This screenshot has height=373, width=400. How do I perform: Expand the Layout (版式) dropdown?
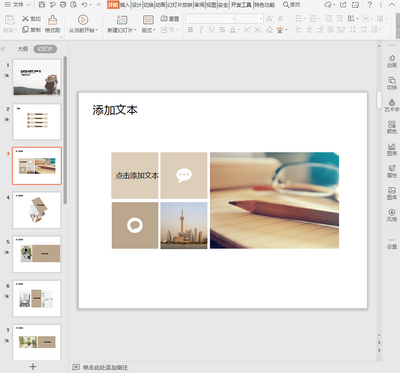coord(154,30)
